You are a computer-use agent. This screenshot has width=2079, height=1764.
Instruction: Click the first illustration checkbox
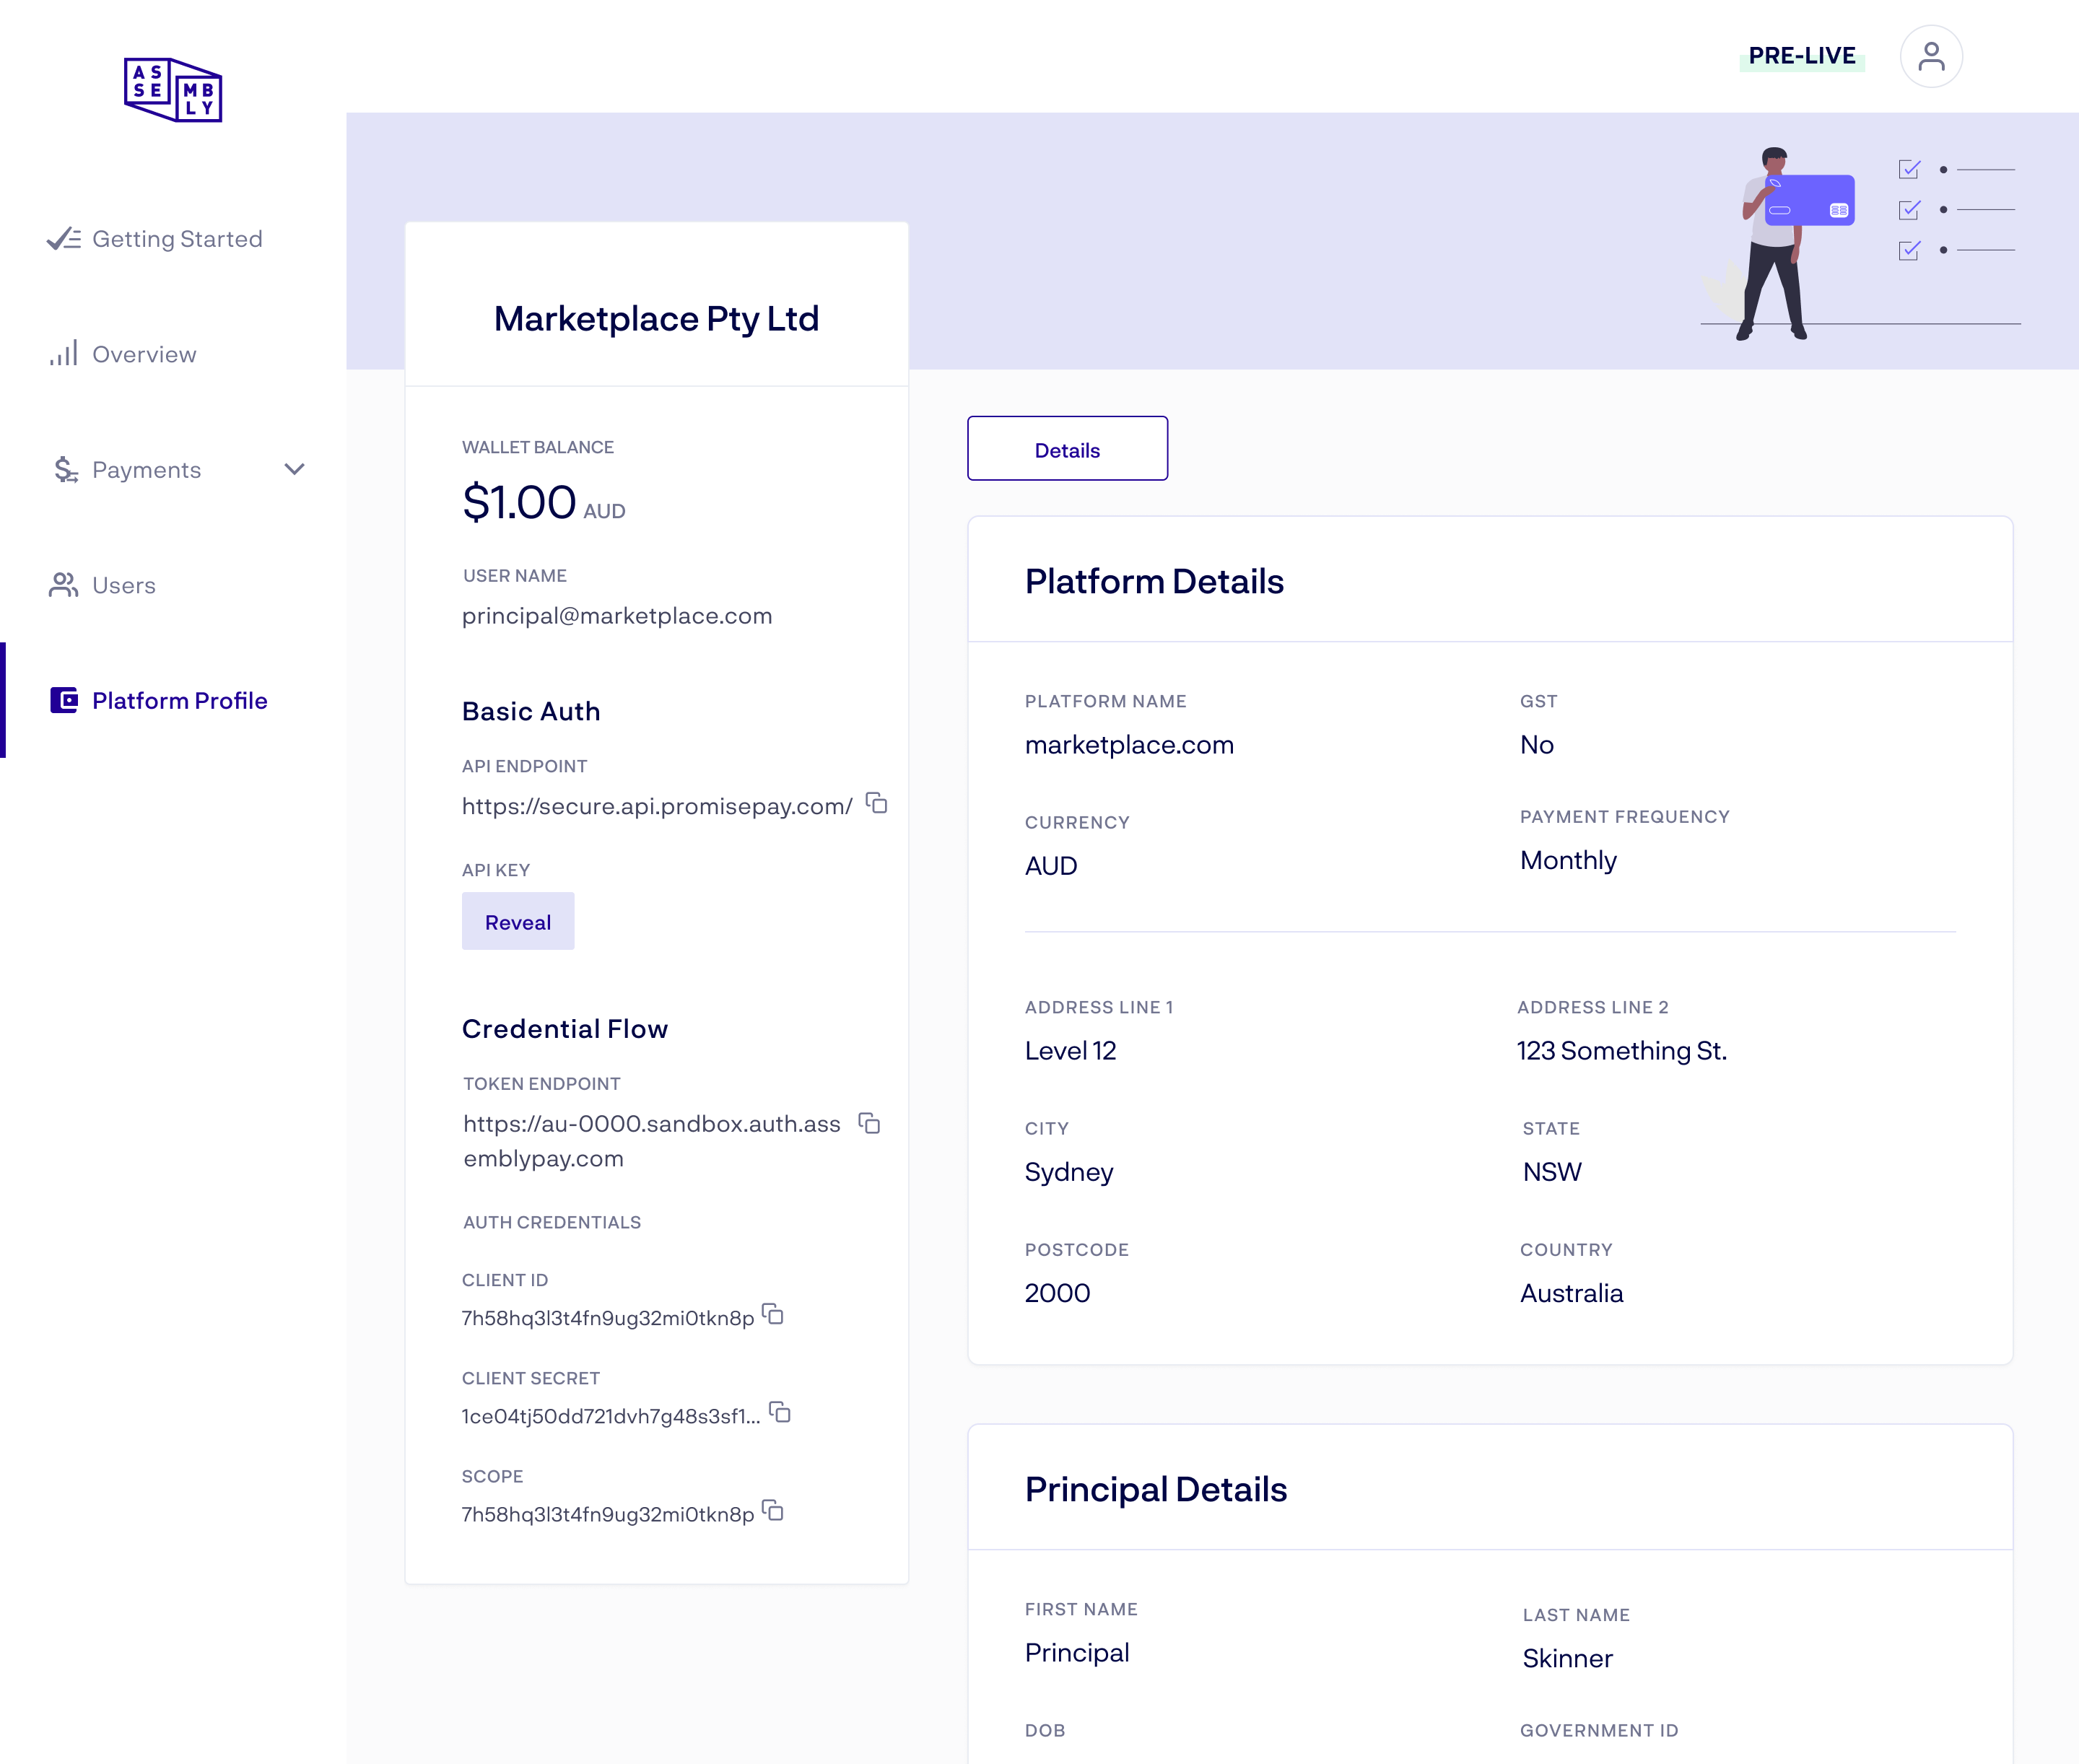click(x=1909, y=169)
